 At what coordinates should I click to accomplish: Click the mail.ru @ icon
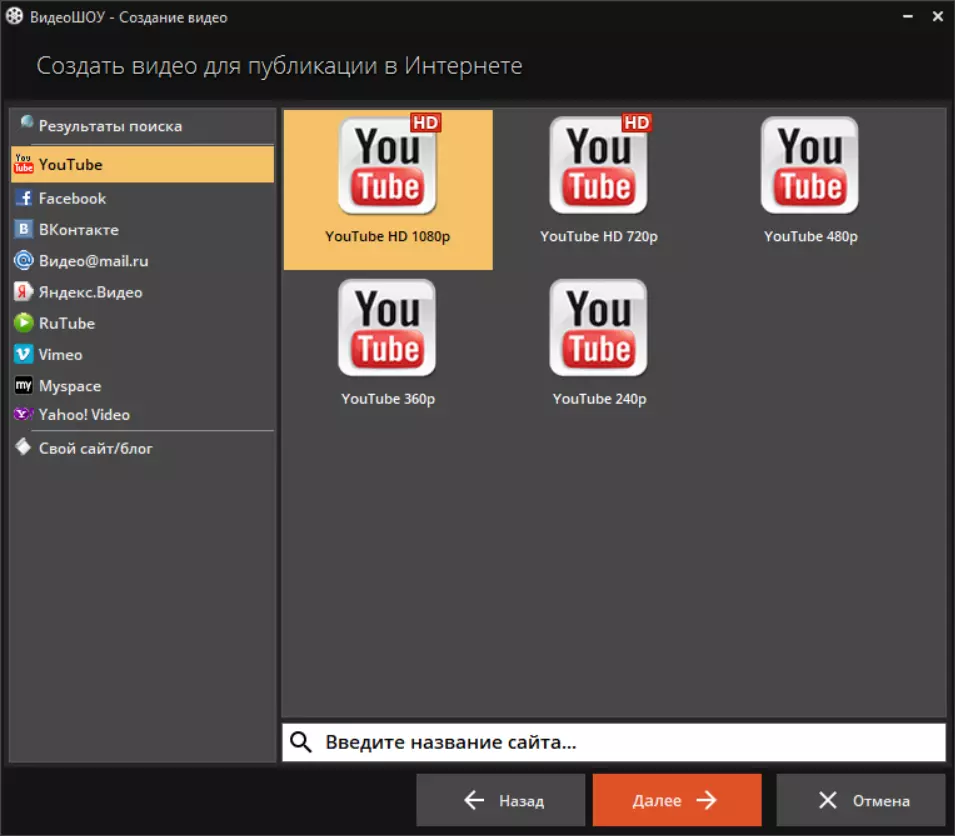coord(24,261)
